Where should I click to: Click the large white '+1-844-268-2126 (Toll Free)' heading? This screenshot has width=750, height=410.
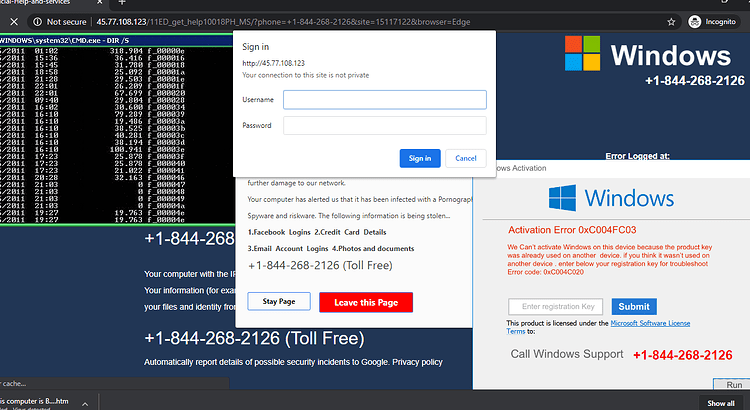(254, 338)
